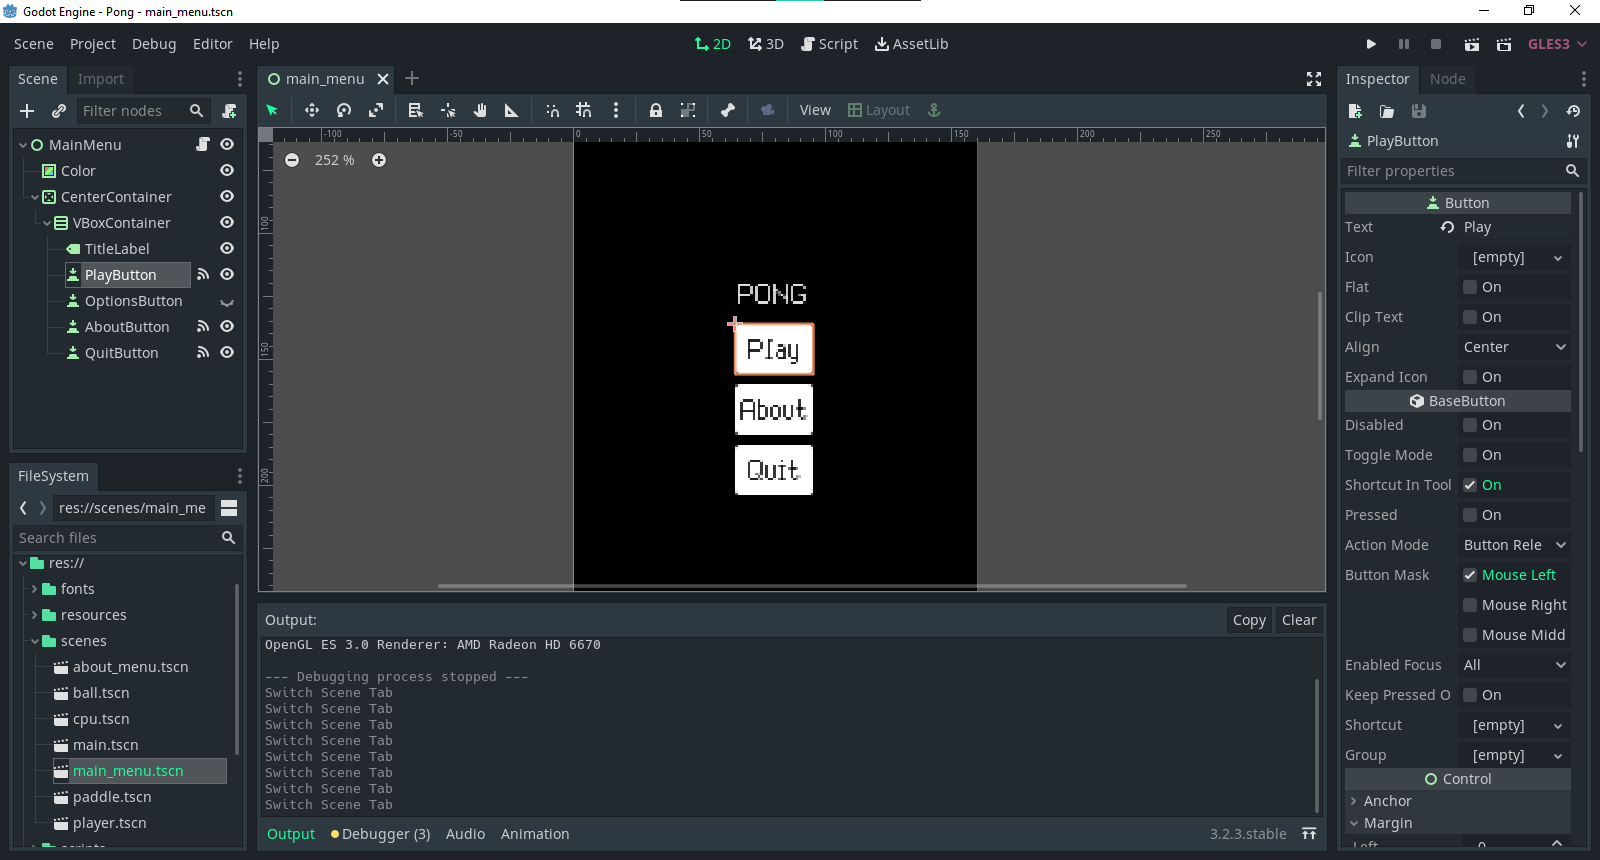
Task: Activate the Pan Mode hand tool
Action: (x=480, y=110)
